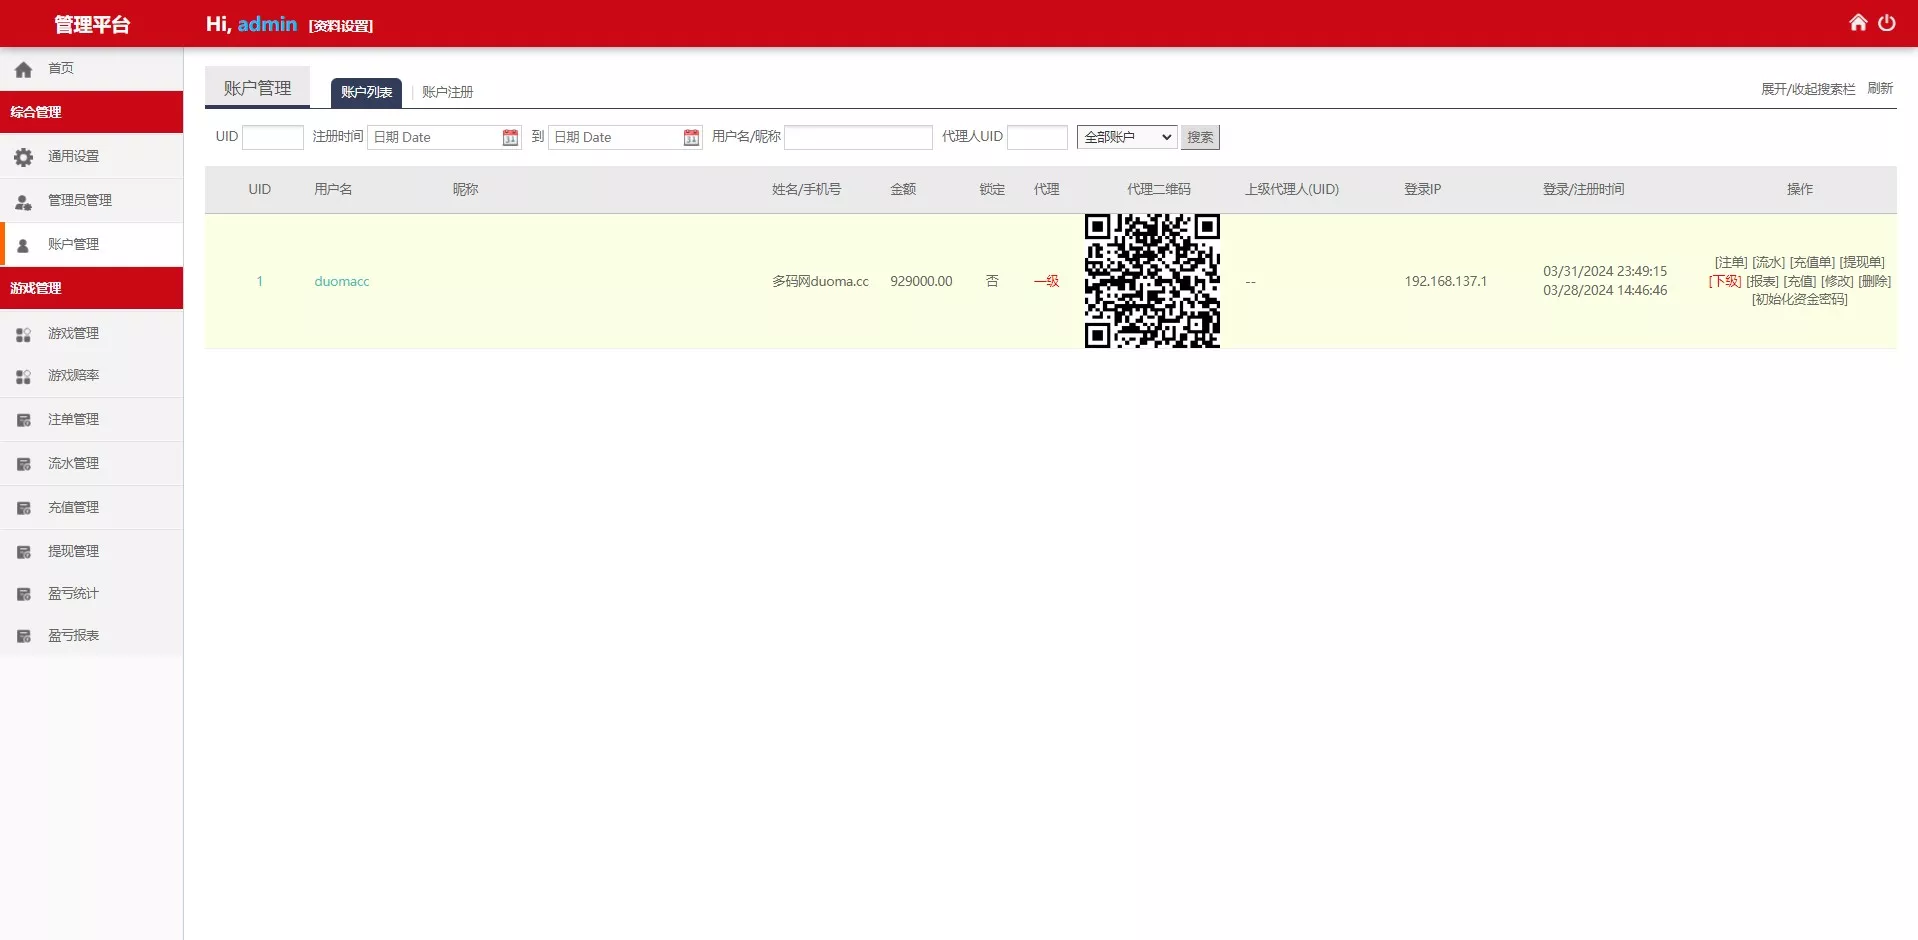Select the 账户管理 person icon

coord(22,244)
